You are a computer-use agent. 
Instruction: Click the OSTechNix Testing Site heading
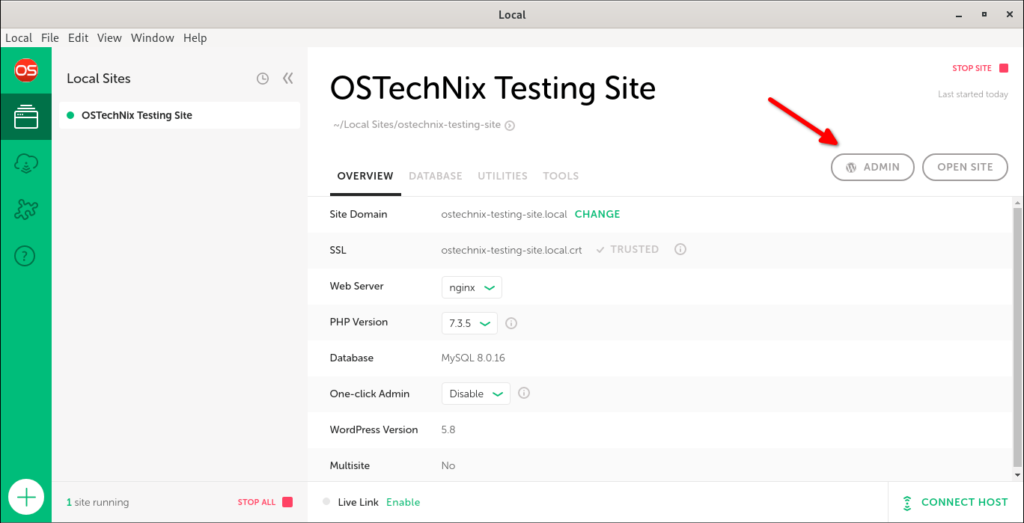[492, 88]
